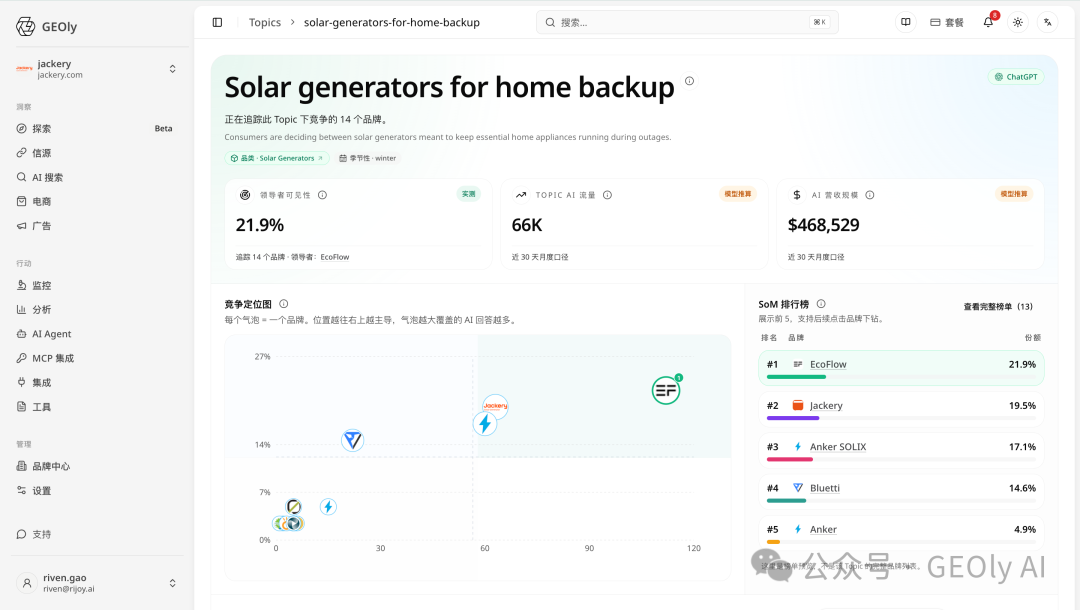This screenshot has width=1080, height=610.
Task: Select the small Anker bubble near 7%
Action: point(329,507)
